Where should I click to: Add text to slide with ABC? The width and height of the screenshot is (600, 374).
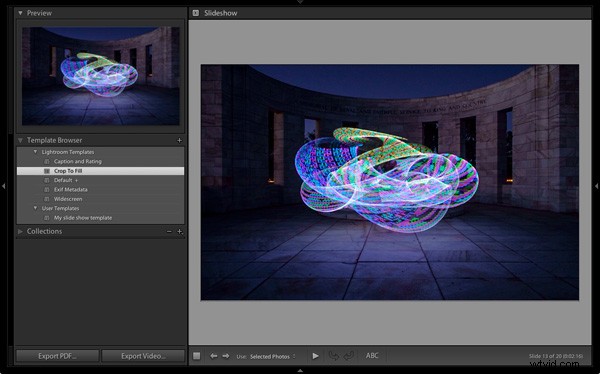[372, 356]
